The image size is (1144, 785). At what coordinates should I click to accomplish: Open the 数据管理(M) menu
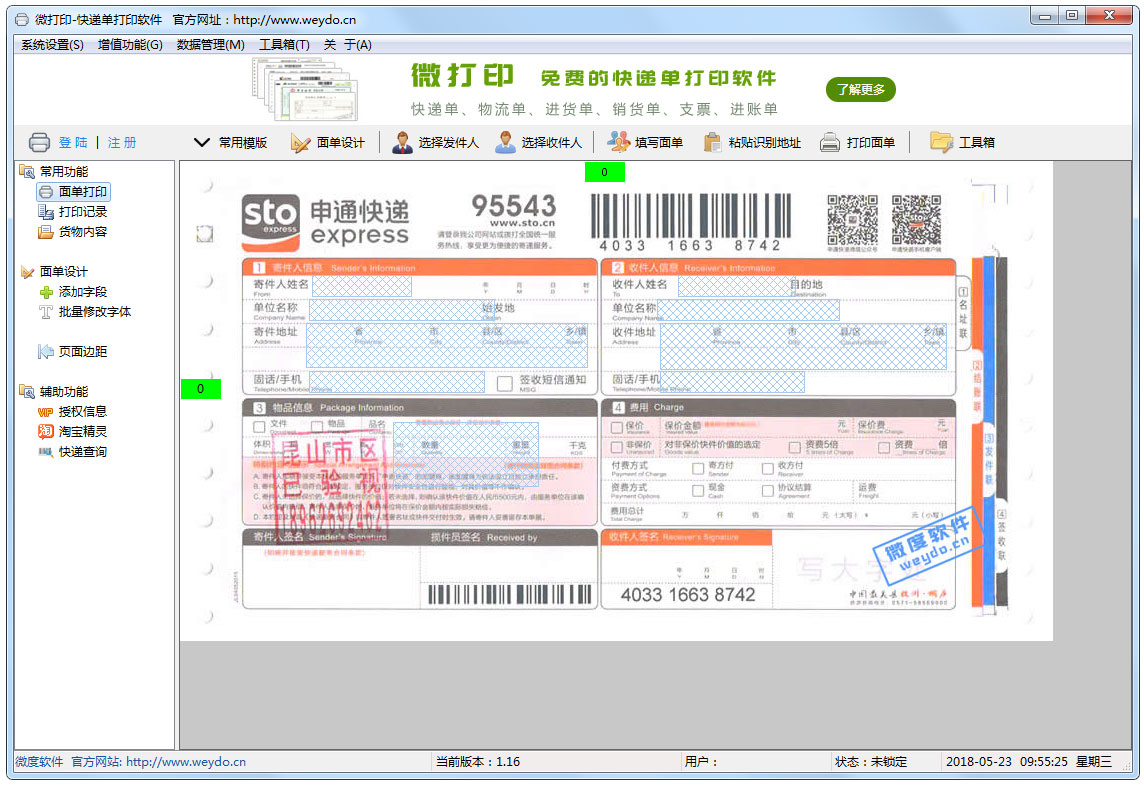pyautogui.click(x=210, y=45)
